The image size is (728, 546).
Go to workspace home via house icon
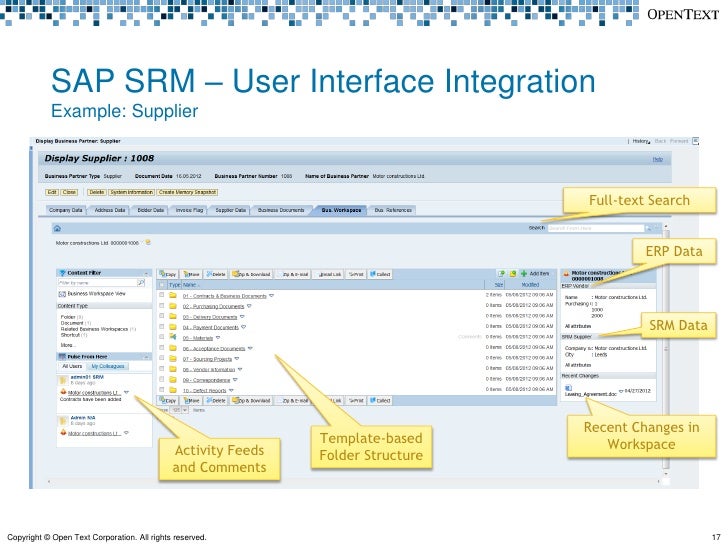58,228
